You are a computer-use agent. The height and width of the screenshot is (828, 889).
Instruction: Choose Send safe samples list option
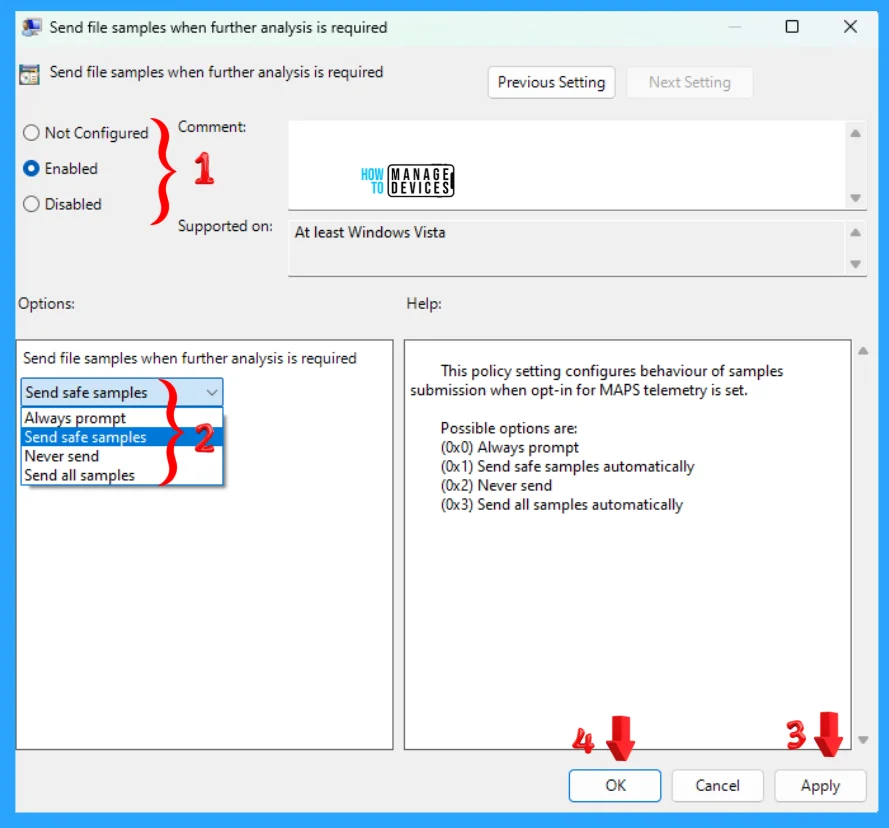click(122, 437)
